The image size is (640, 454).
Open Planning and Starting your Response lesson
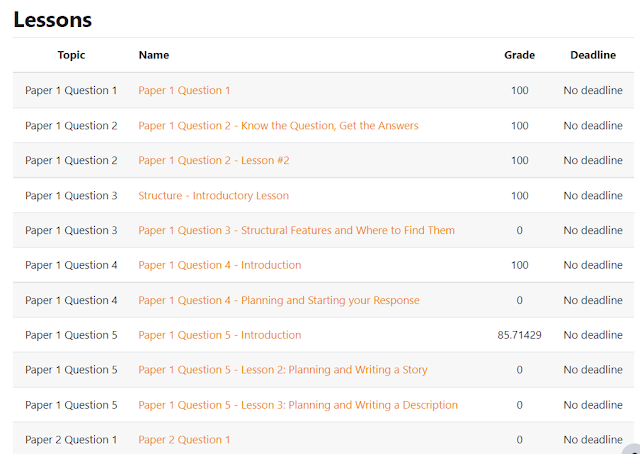[279, 300]
